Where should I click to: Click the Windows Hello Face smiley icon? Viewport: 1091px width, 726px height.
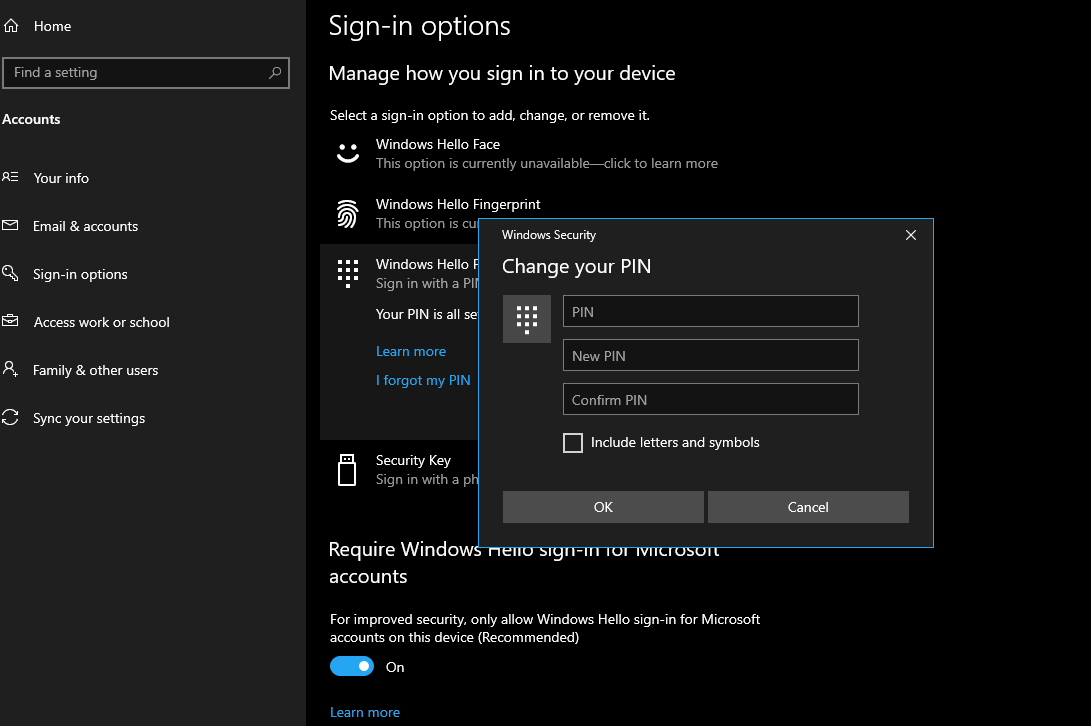tap(348, 153)
